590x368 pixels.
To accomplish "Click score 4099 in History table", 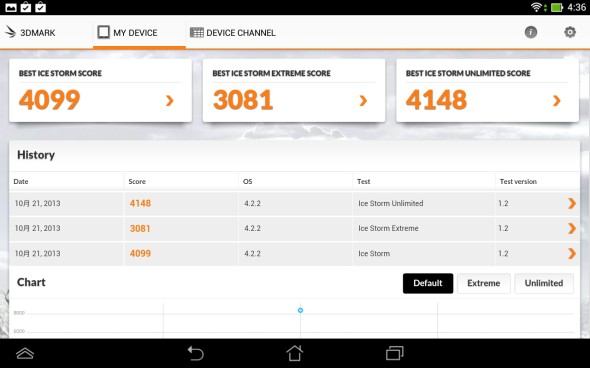I will [140, 253].
